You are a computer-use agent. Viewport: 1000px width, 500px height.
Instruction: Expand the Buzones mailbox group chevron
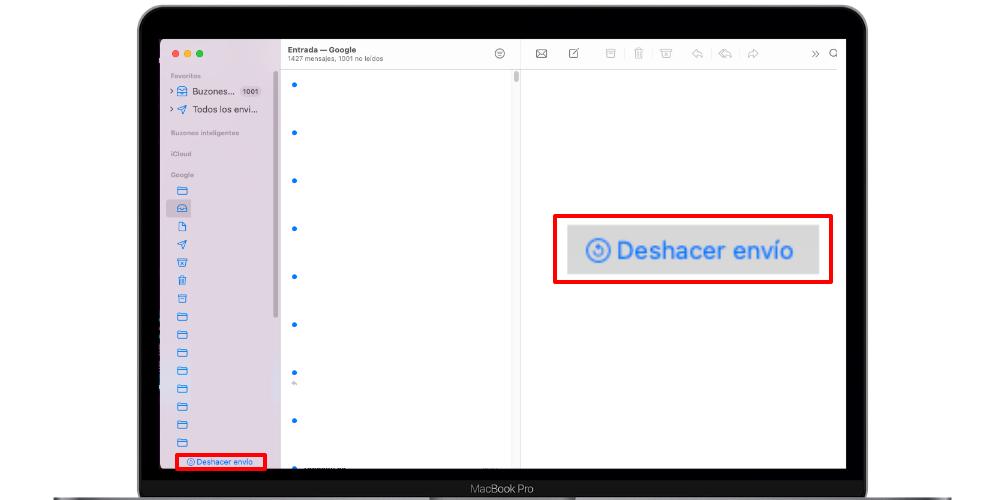tap(172, 91)
